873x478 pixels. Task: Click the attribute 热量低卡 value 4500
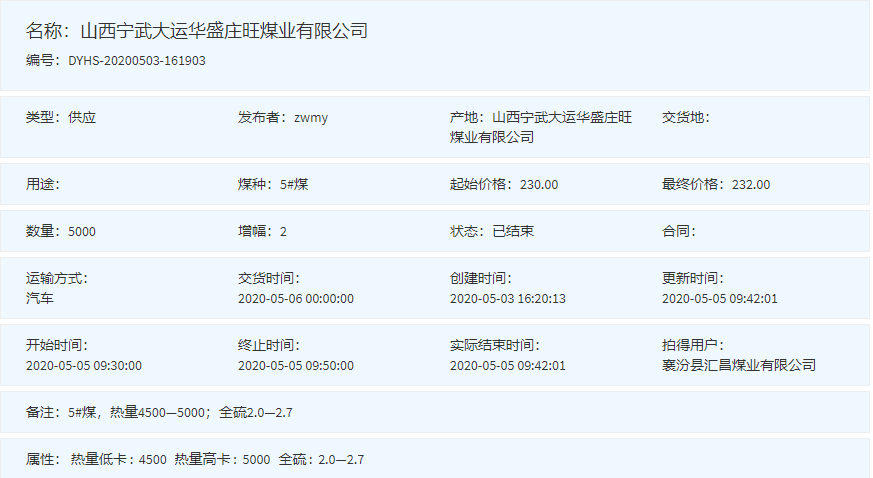click(x=153, y=460)
